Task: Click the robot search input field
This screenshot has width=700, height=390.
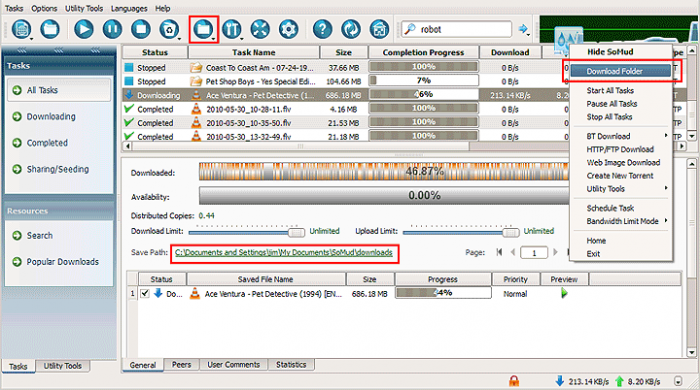Action: click(457, 29)
